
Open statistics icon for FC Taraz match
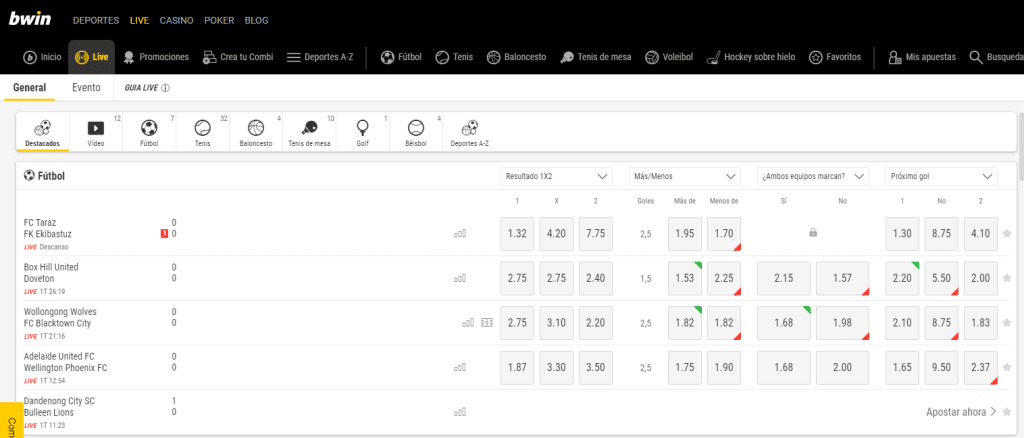(460, 233)
